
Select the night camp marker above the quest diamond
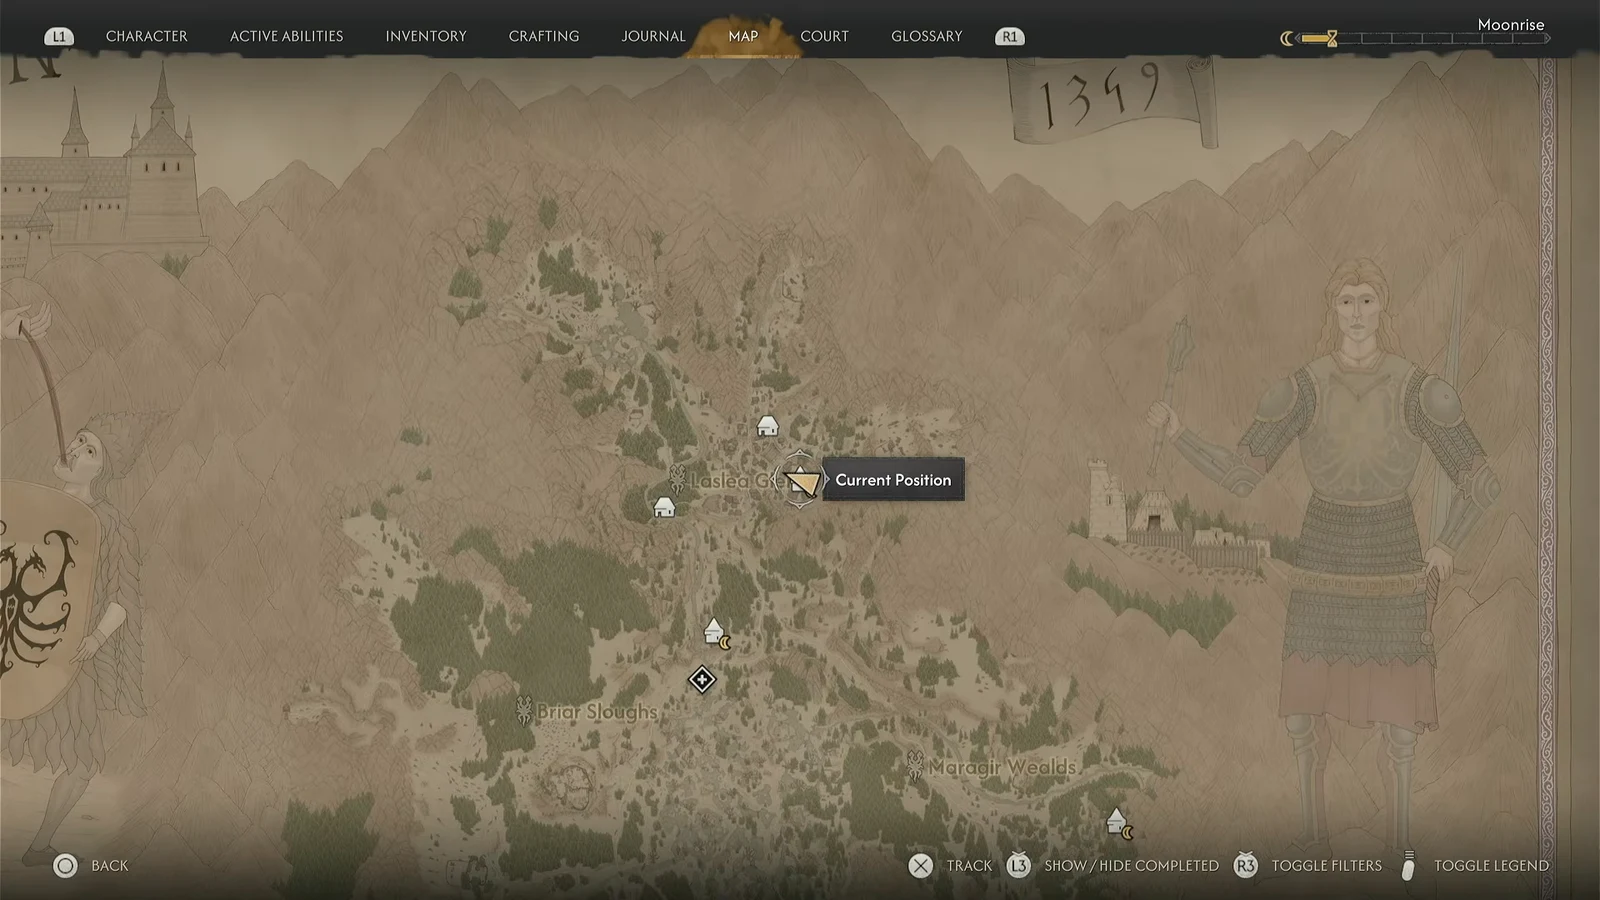[716, 633]
